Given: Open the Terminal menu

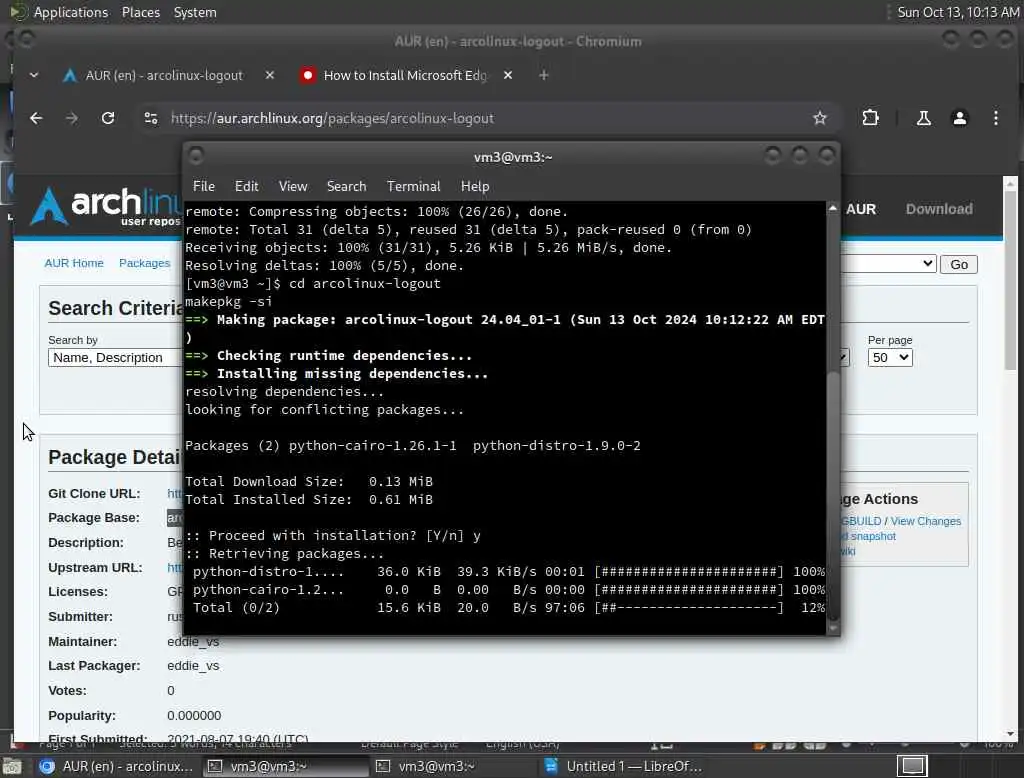Looking at the screenshot, I should 413,186.
